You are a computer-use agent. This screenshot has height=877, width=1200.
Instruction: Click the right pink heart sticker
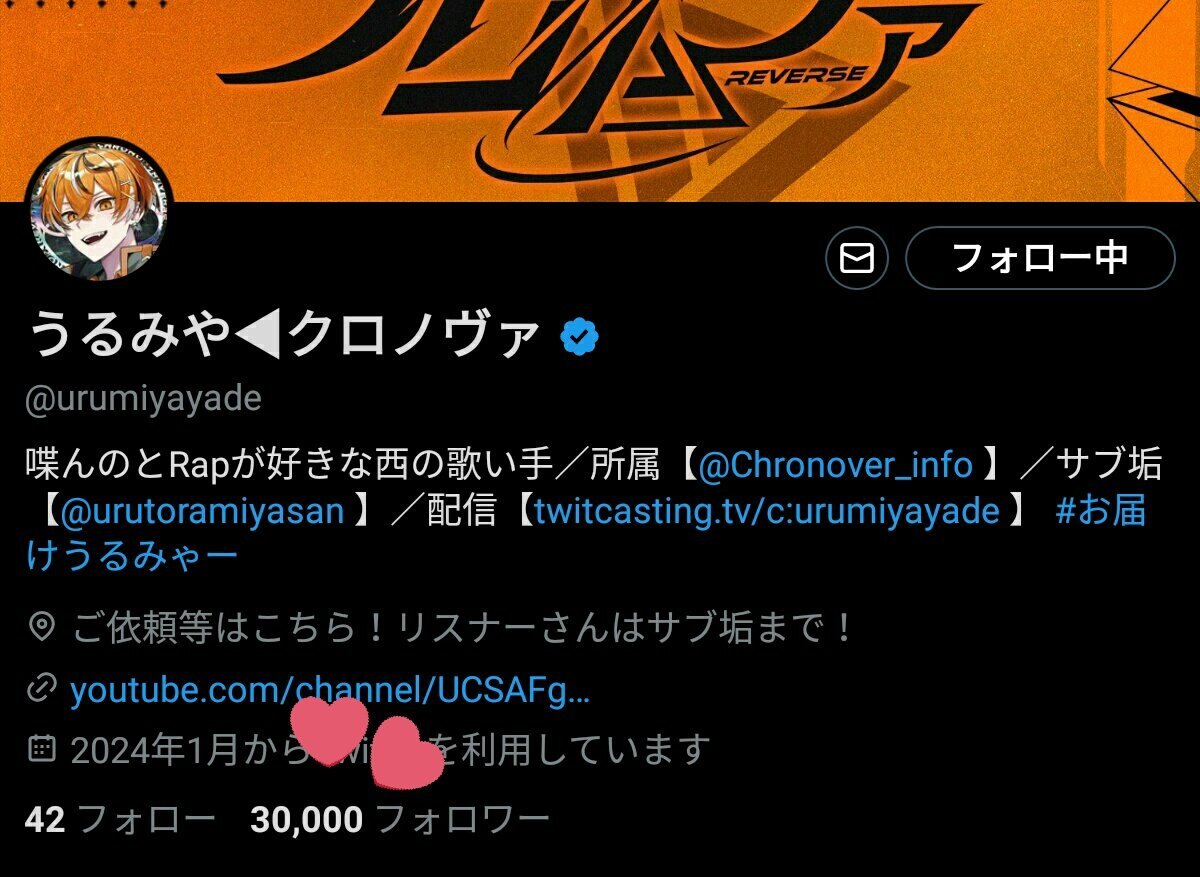click(x=405, y=752)
